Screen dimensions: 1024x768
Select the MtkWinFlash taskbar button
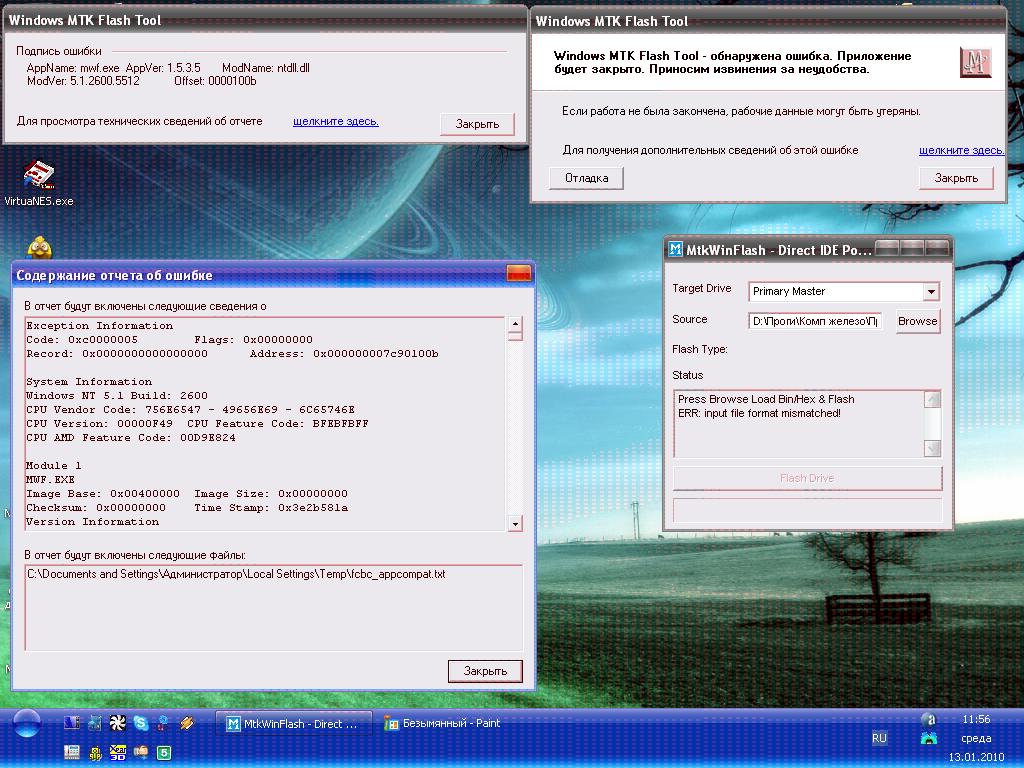(294, 723)
